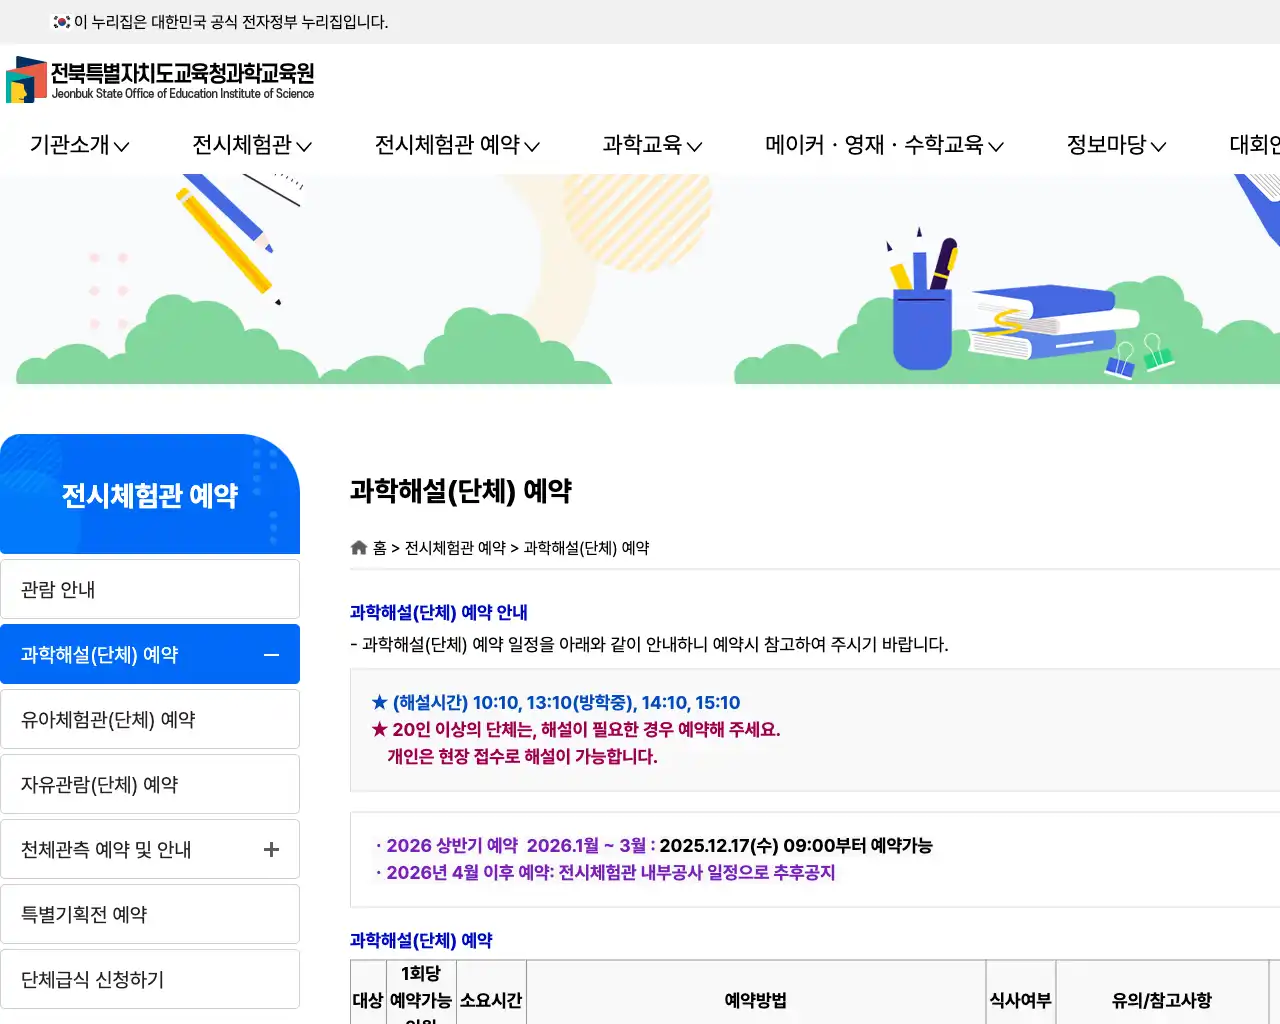Open the 특별기획전 예약 page
1280x1024 pixels.
click(150, 913)
